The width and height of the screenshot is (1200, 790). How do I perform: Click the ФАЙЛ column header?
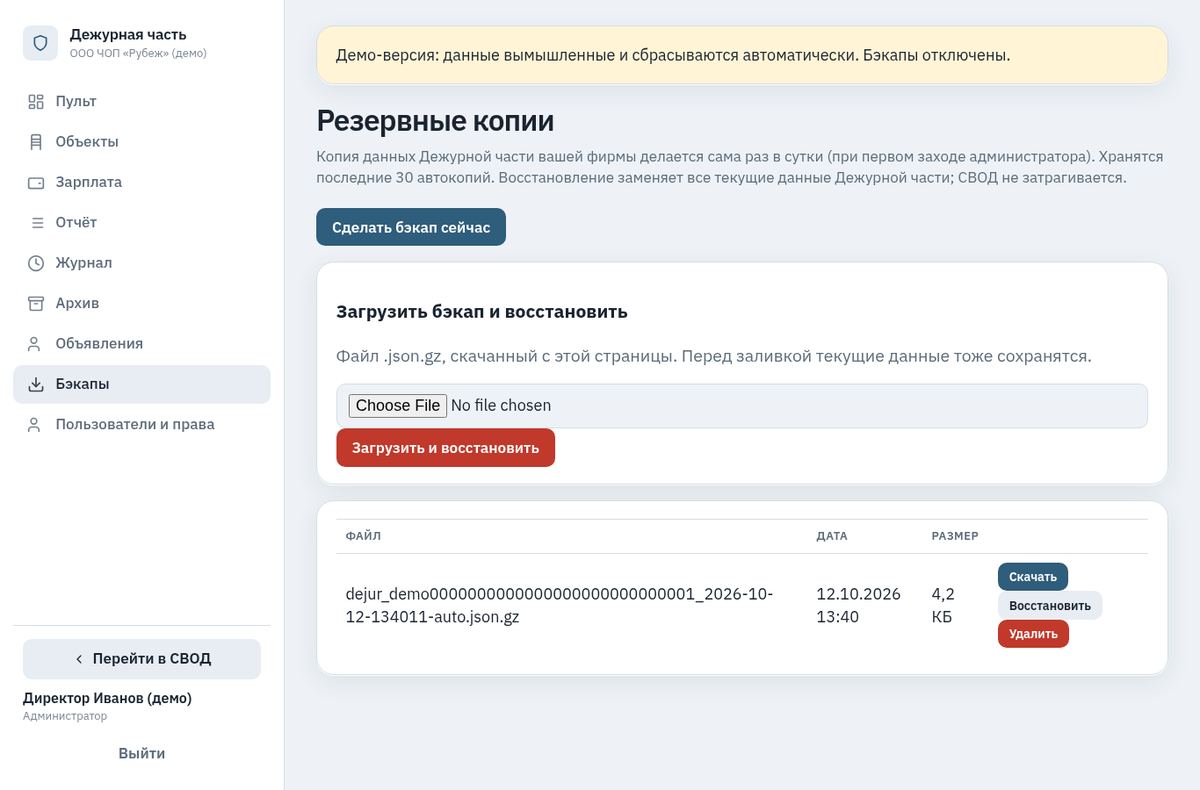(363, 536)
